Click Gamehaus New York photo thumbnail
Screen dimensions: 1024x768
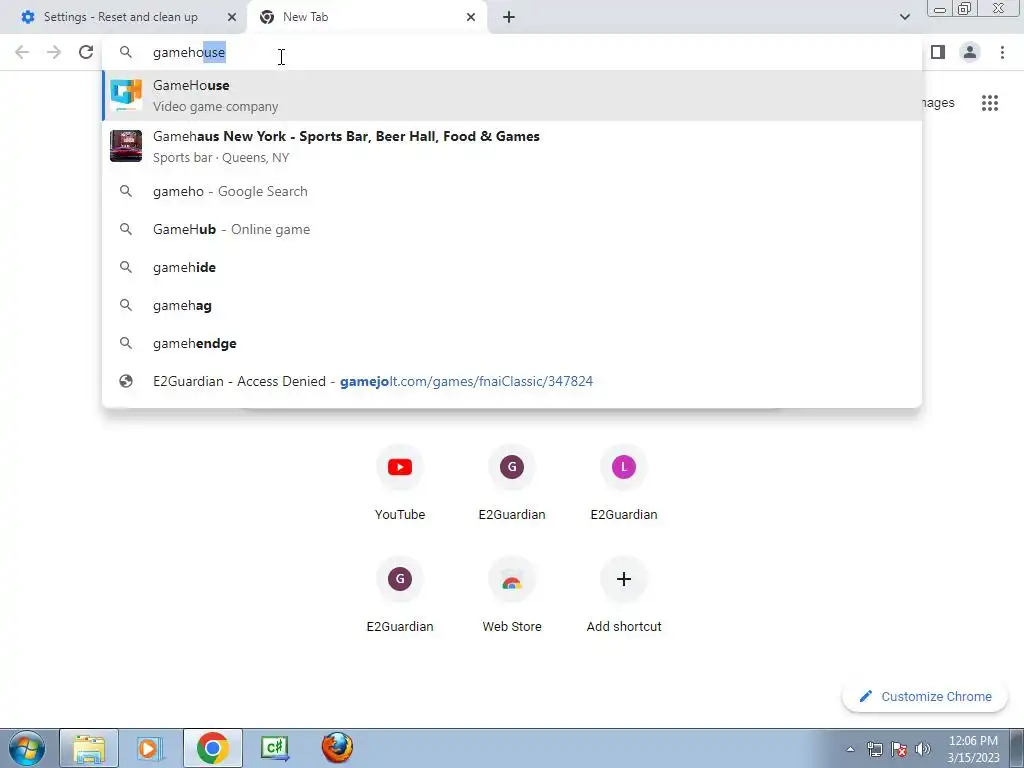pos(126,146)
